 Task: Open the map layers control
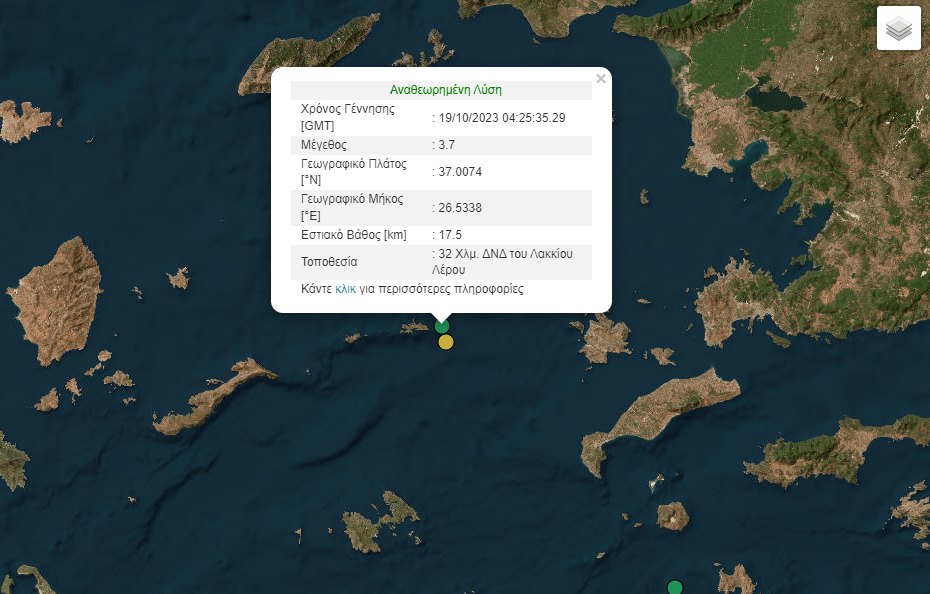click(898, 28)
